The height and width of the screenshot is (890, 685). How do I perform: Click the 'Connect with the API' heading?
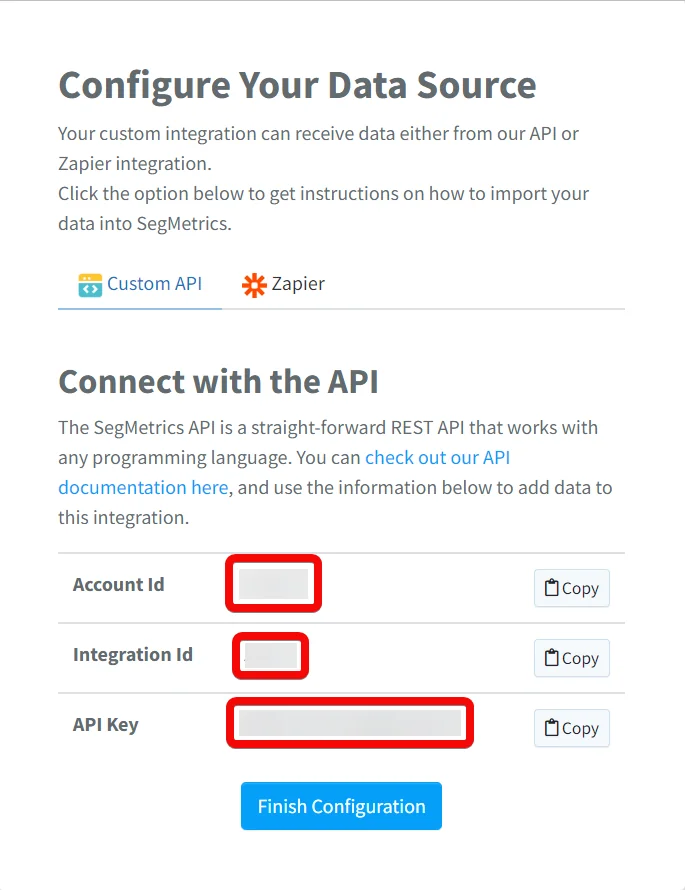pyautogui.click(x=218, y=381)
